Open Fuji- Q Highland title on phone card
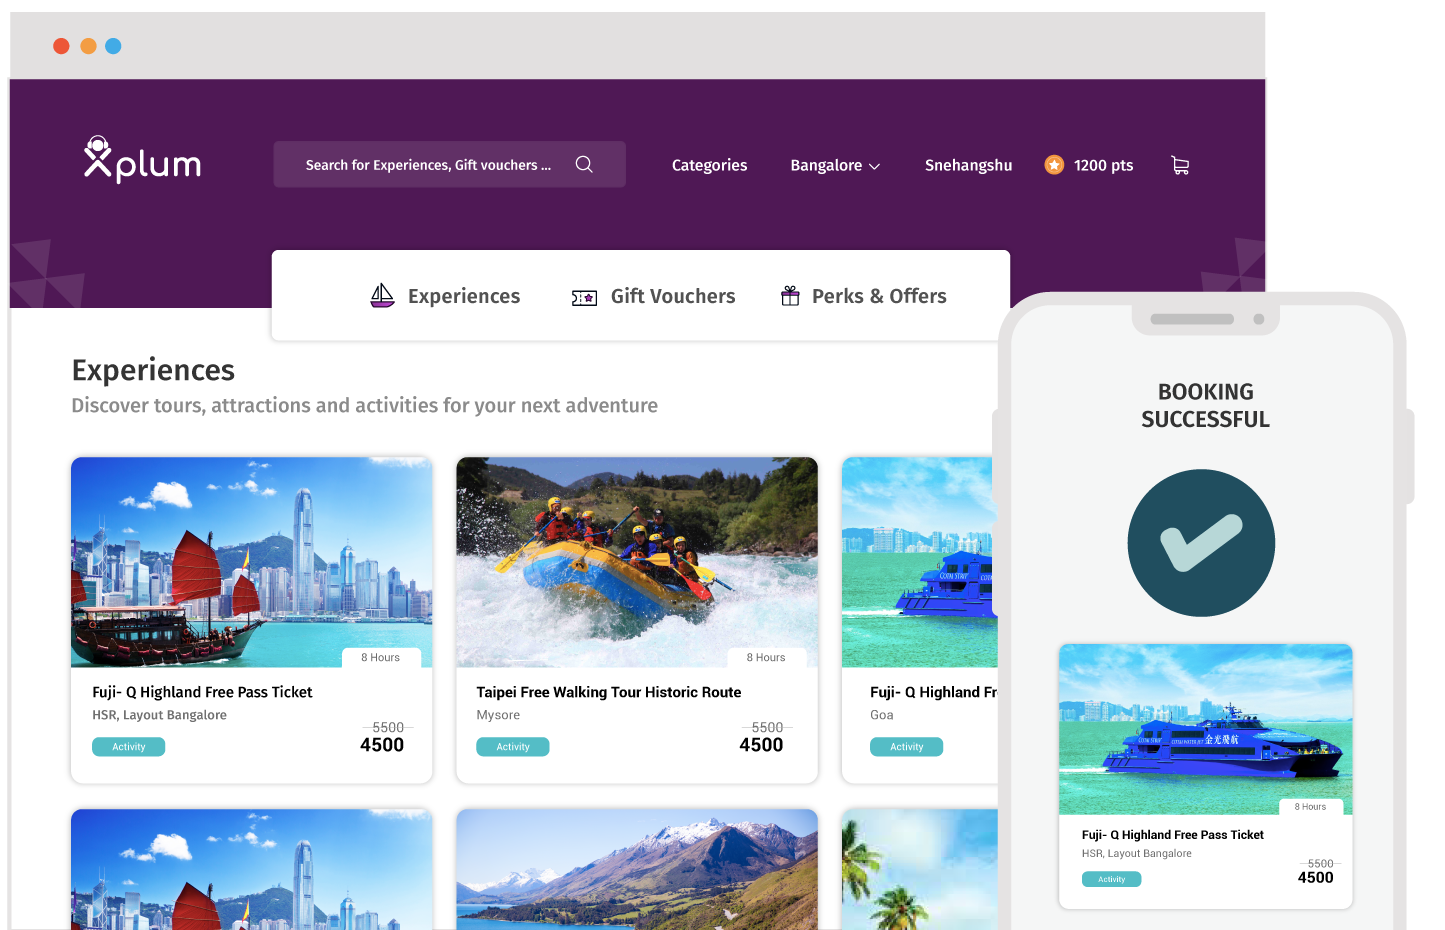This screenshot has width=1445, height=930. point(1172,835)
